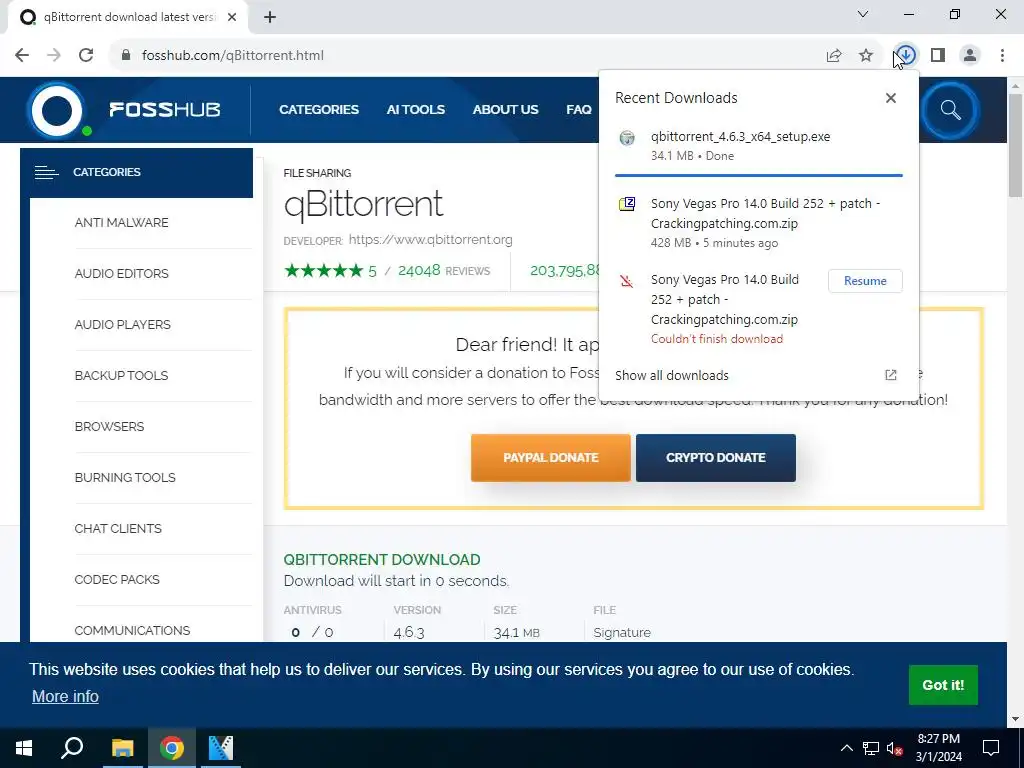This screenshot has width=1024, height=768.
Task: Open the site search magnifier
Action: coord(950,110)
